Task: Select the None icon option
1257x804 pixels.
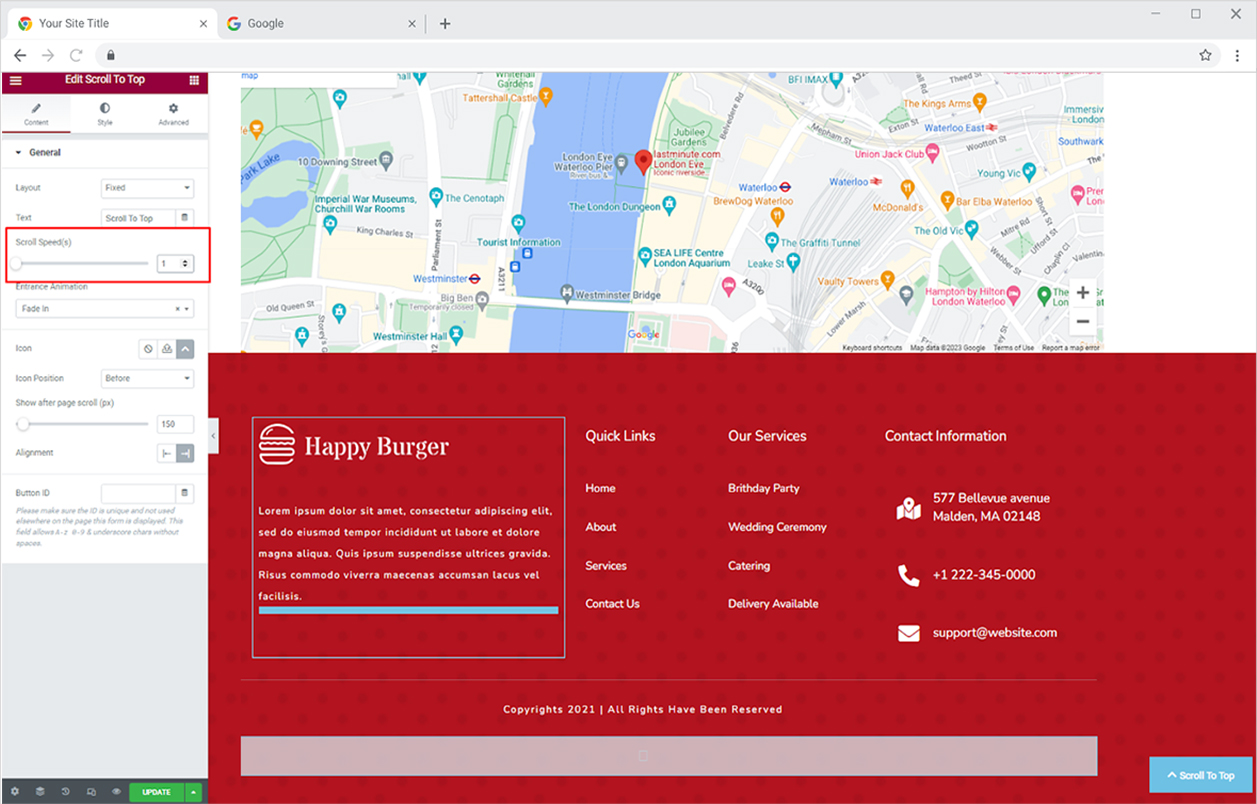Action: click(x=148, y=349)
